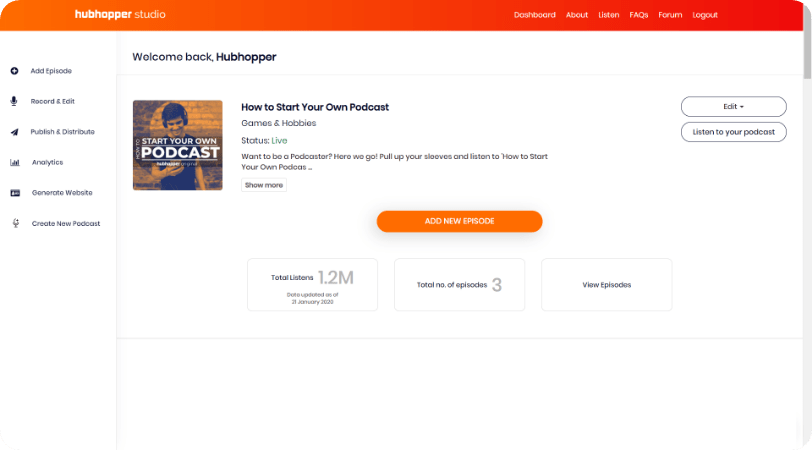Click Listen to your podcast button
This screenshot has width=812, height=450.
pyautogui.click(x=733, y=132)
